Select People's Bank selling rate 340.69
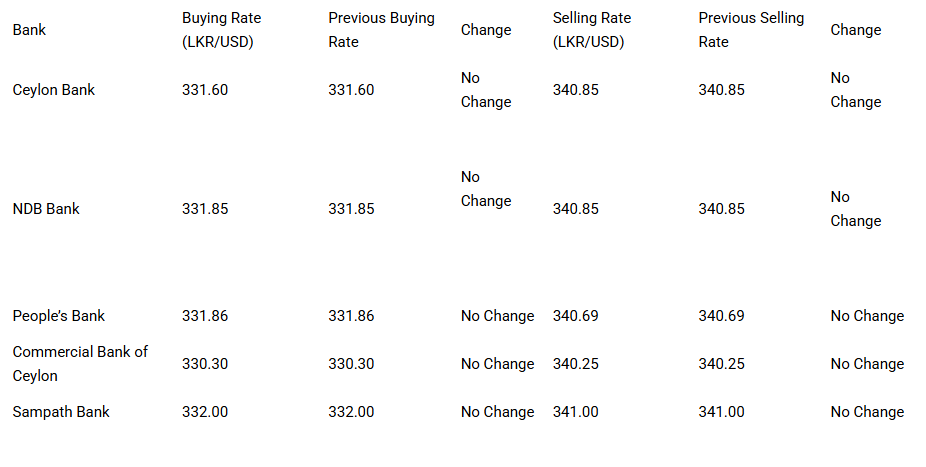 tap(576, 316)
